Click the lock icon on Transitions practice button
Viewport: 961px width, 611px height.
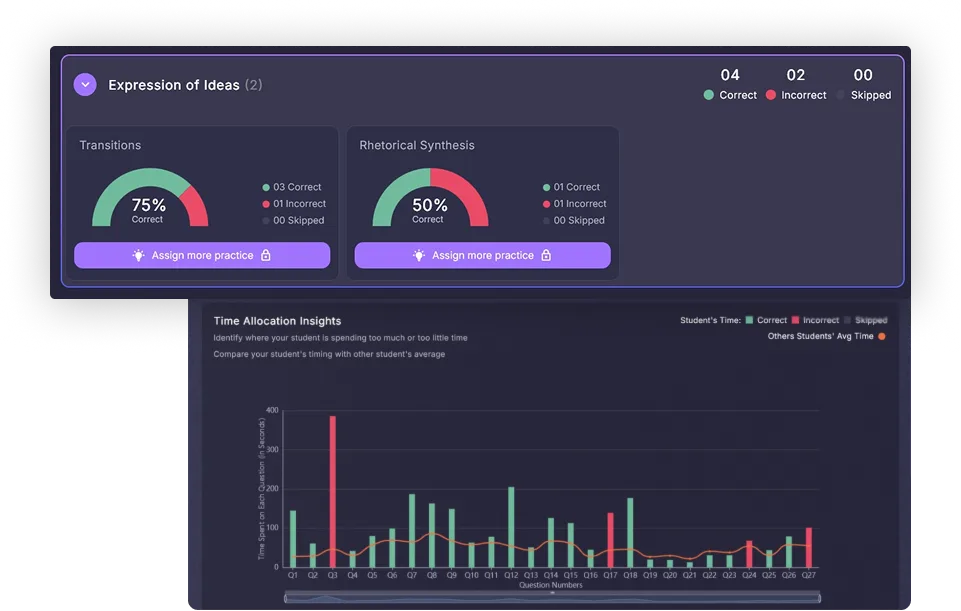(x=265, y=256)
